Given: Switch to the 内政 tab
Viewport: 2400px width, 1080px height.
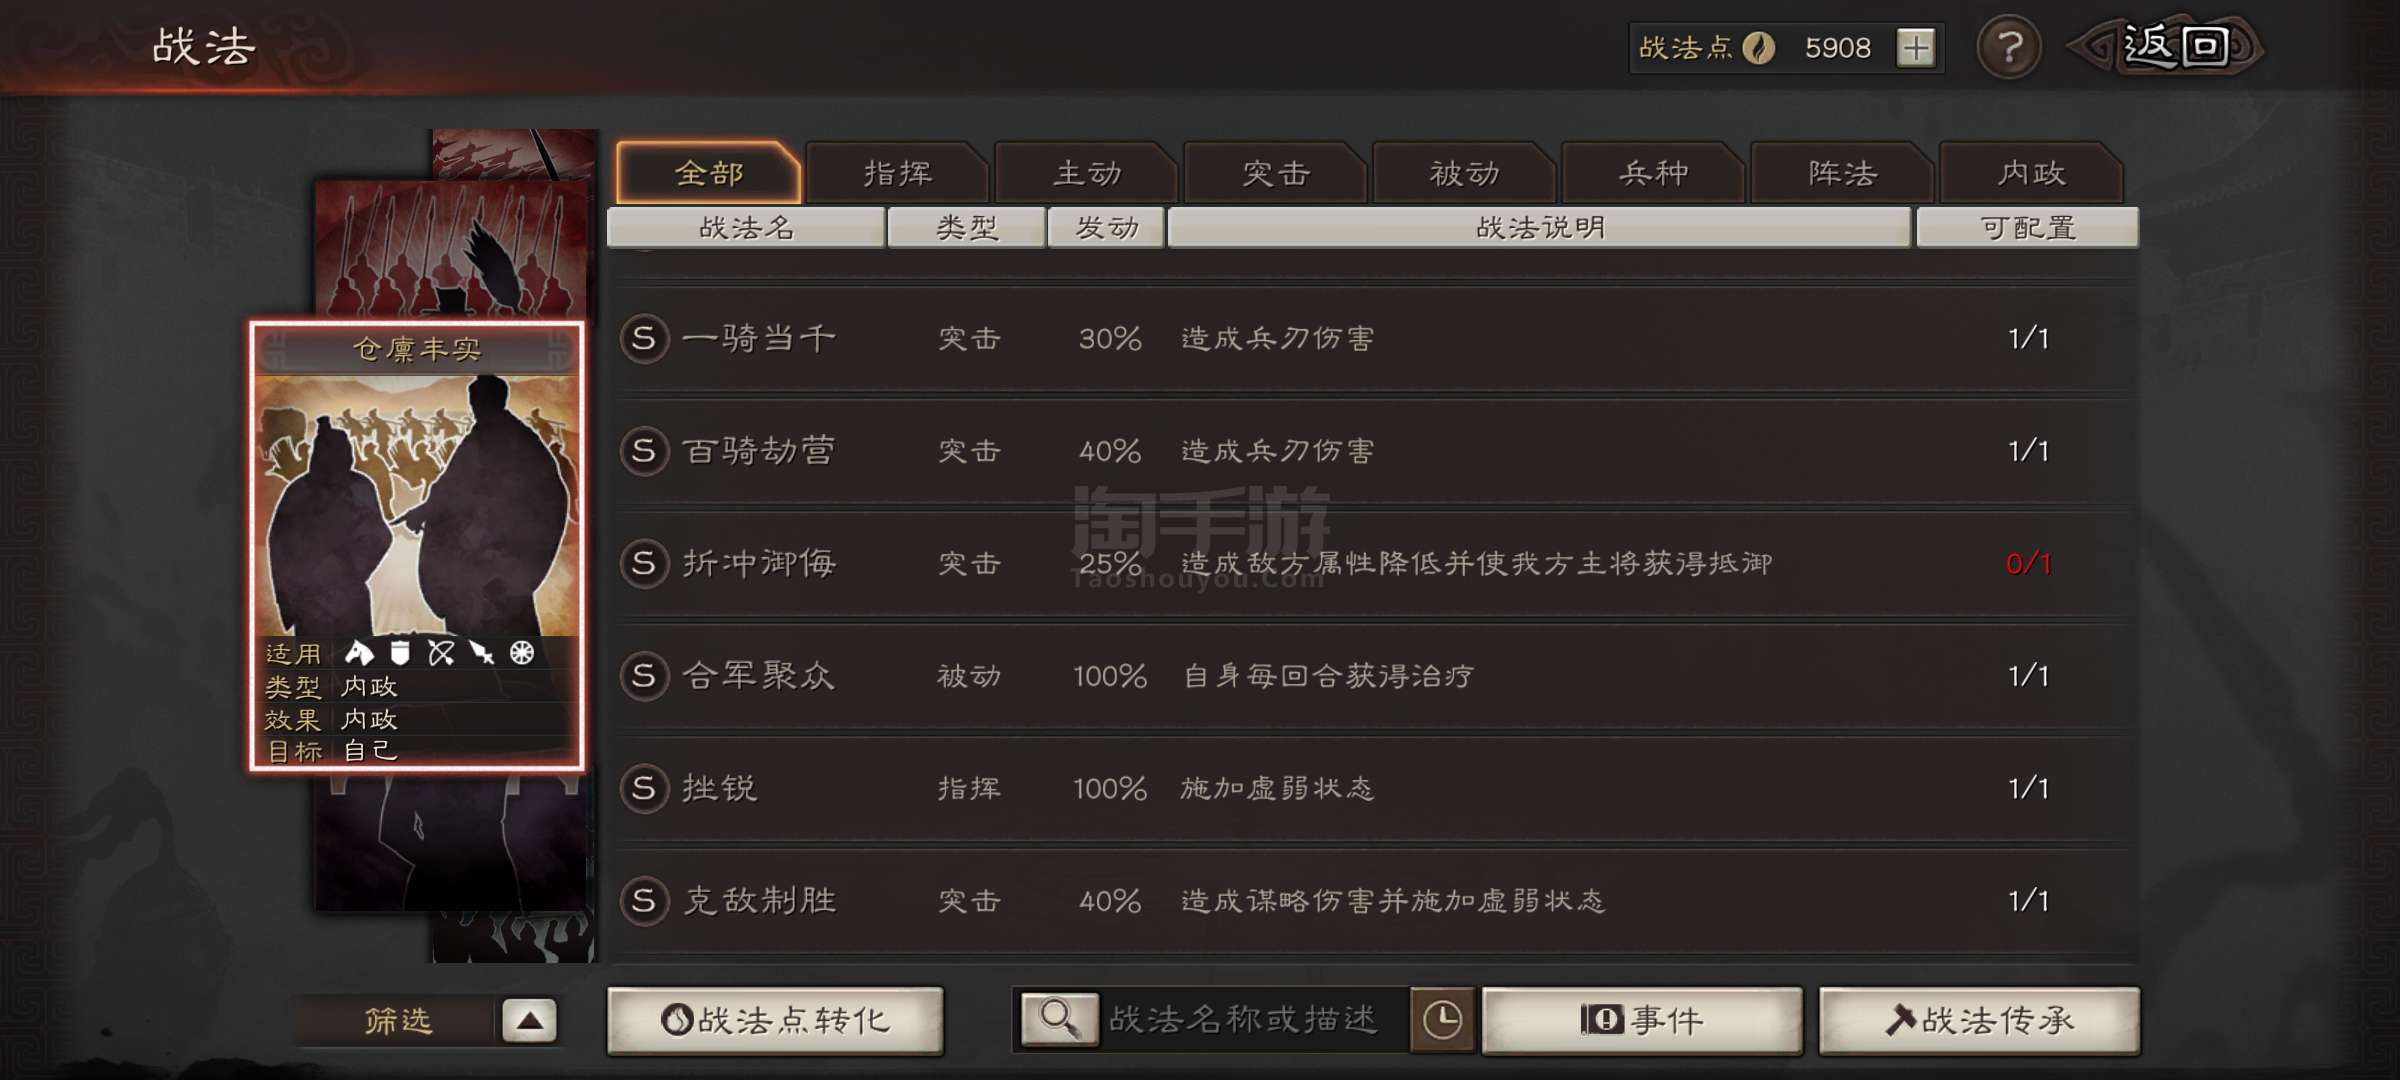Looking at the screenshot, I should tap(2031, 173).
